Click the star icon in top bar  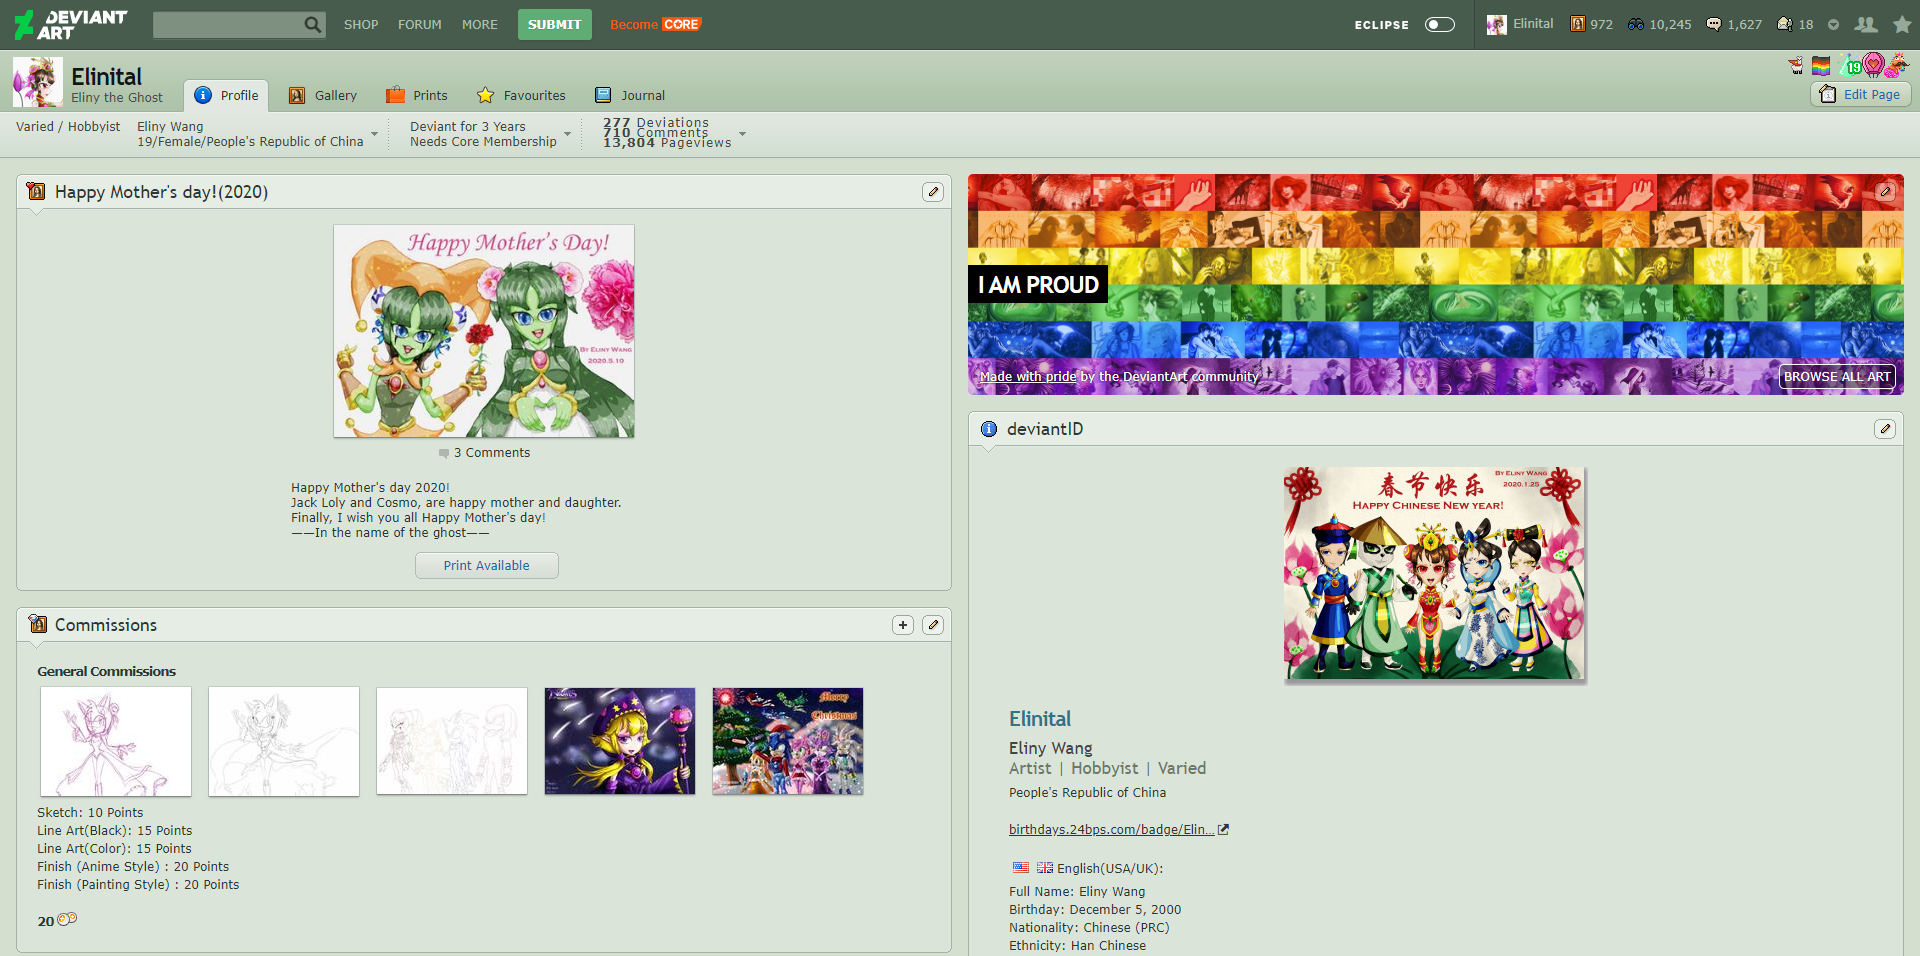click(x=1902, y=24)
